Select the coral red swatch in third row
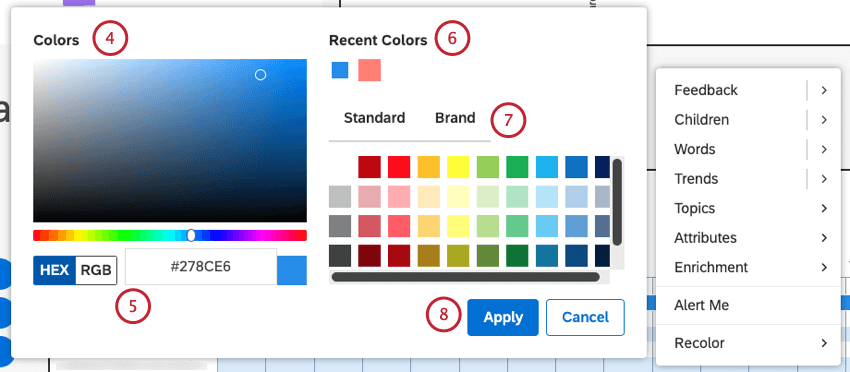This screenshot has width=850, height=372. pyautogui.click(x=399, y=226)
